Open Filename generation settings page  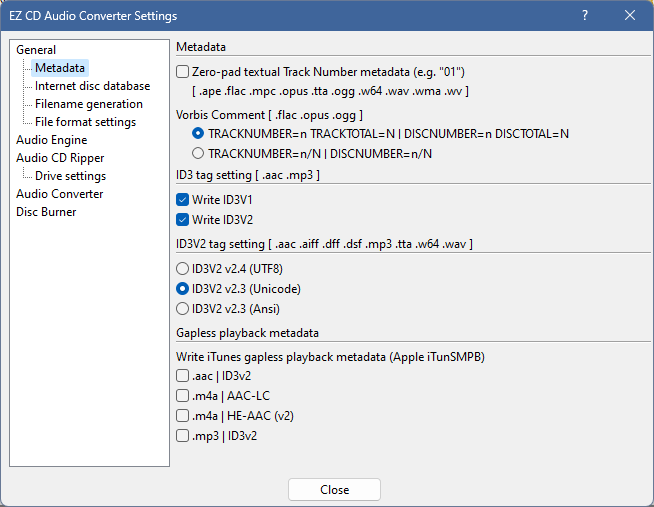88,104
